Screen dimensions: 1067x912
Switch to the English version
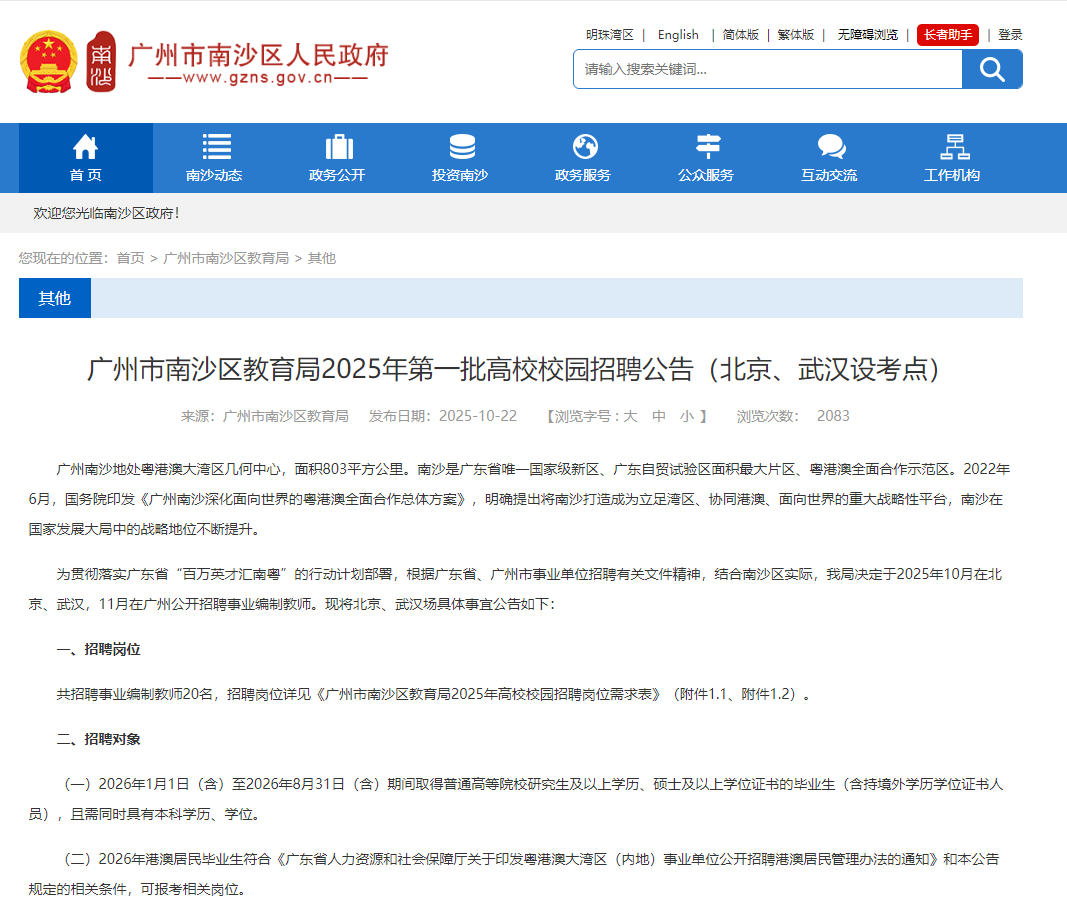coord(678,35)
